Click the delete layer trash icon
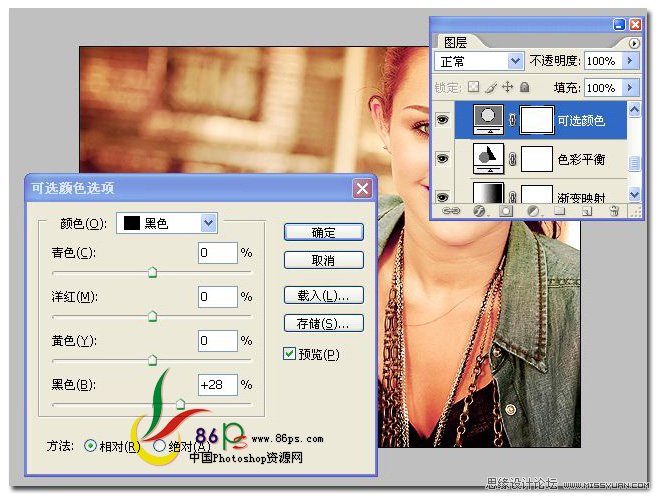660x500 pixels. pyautogui.click(x=614, y=210)
